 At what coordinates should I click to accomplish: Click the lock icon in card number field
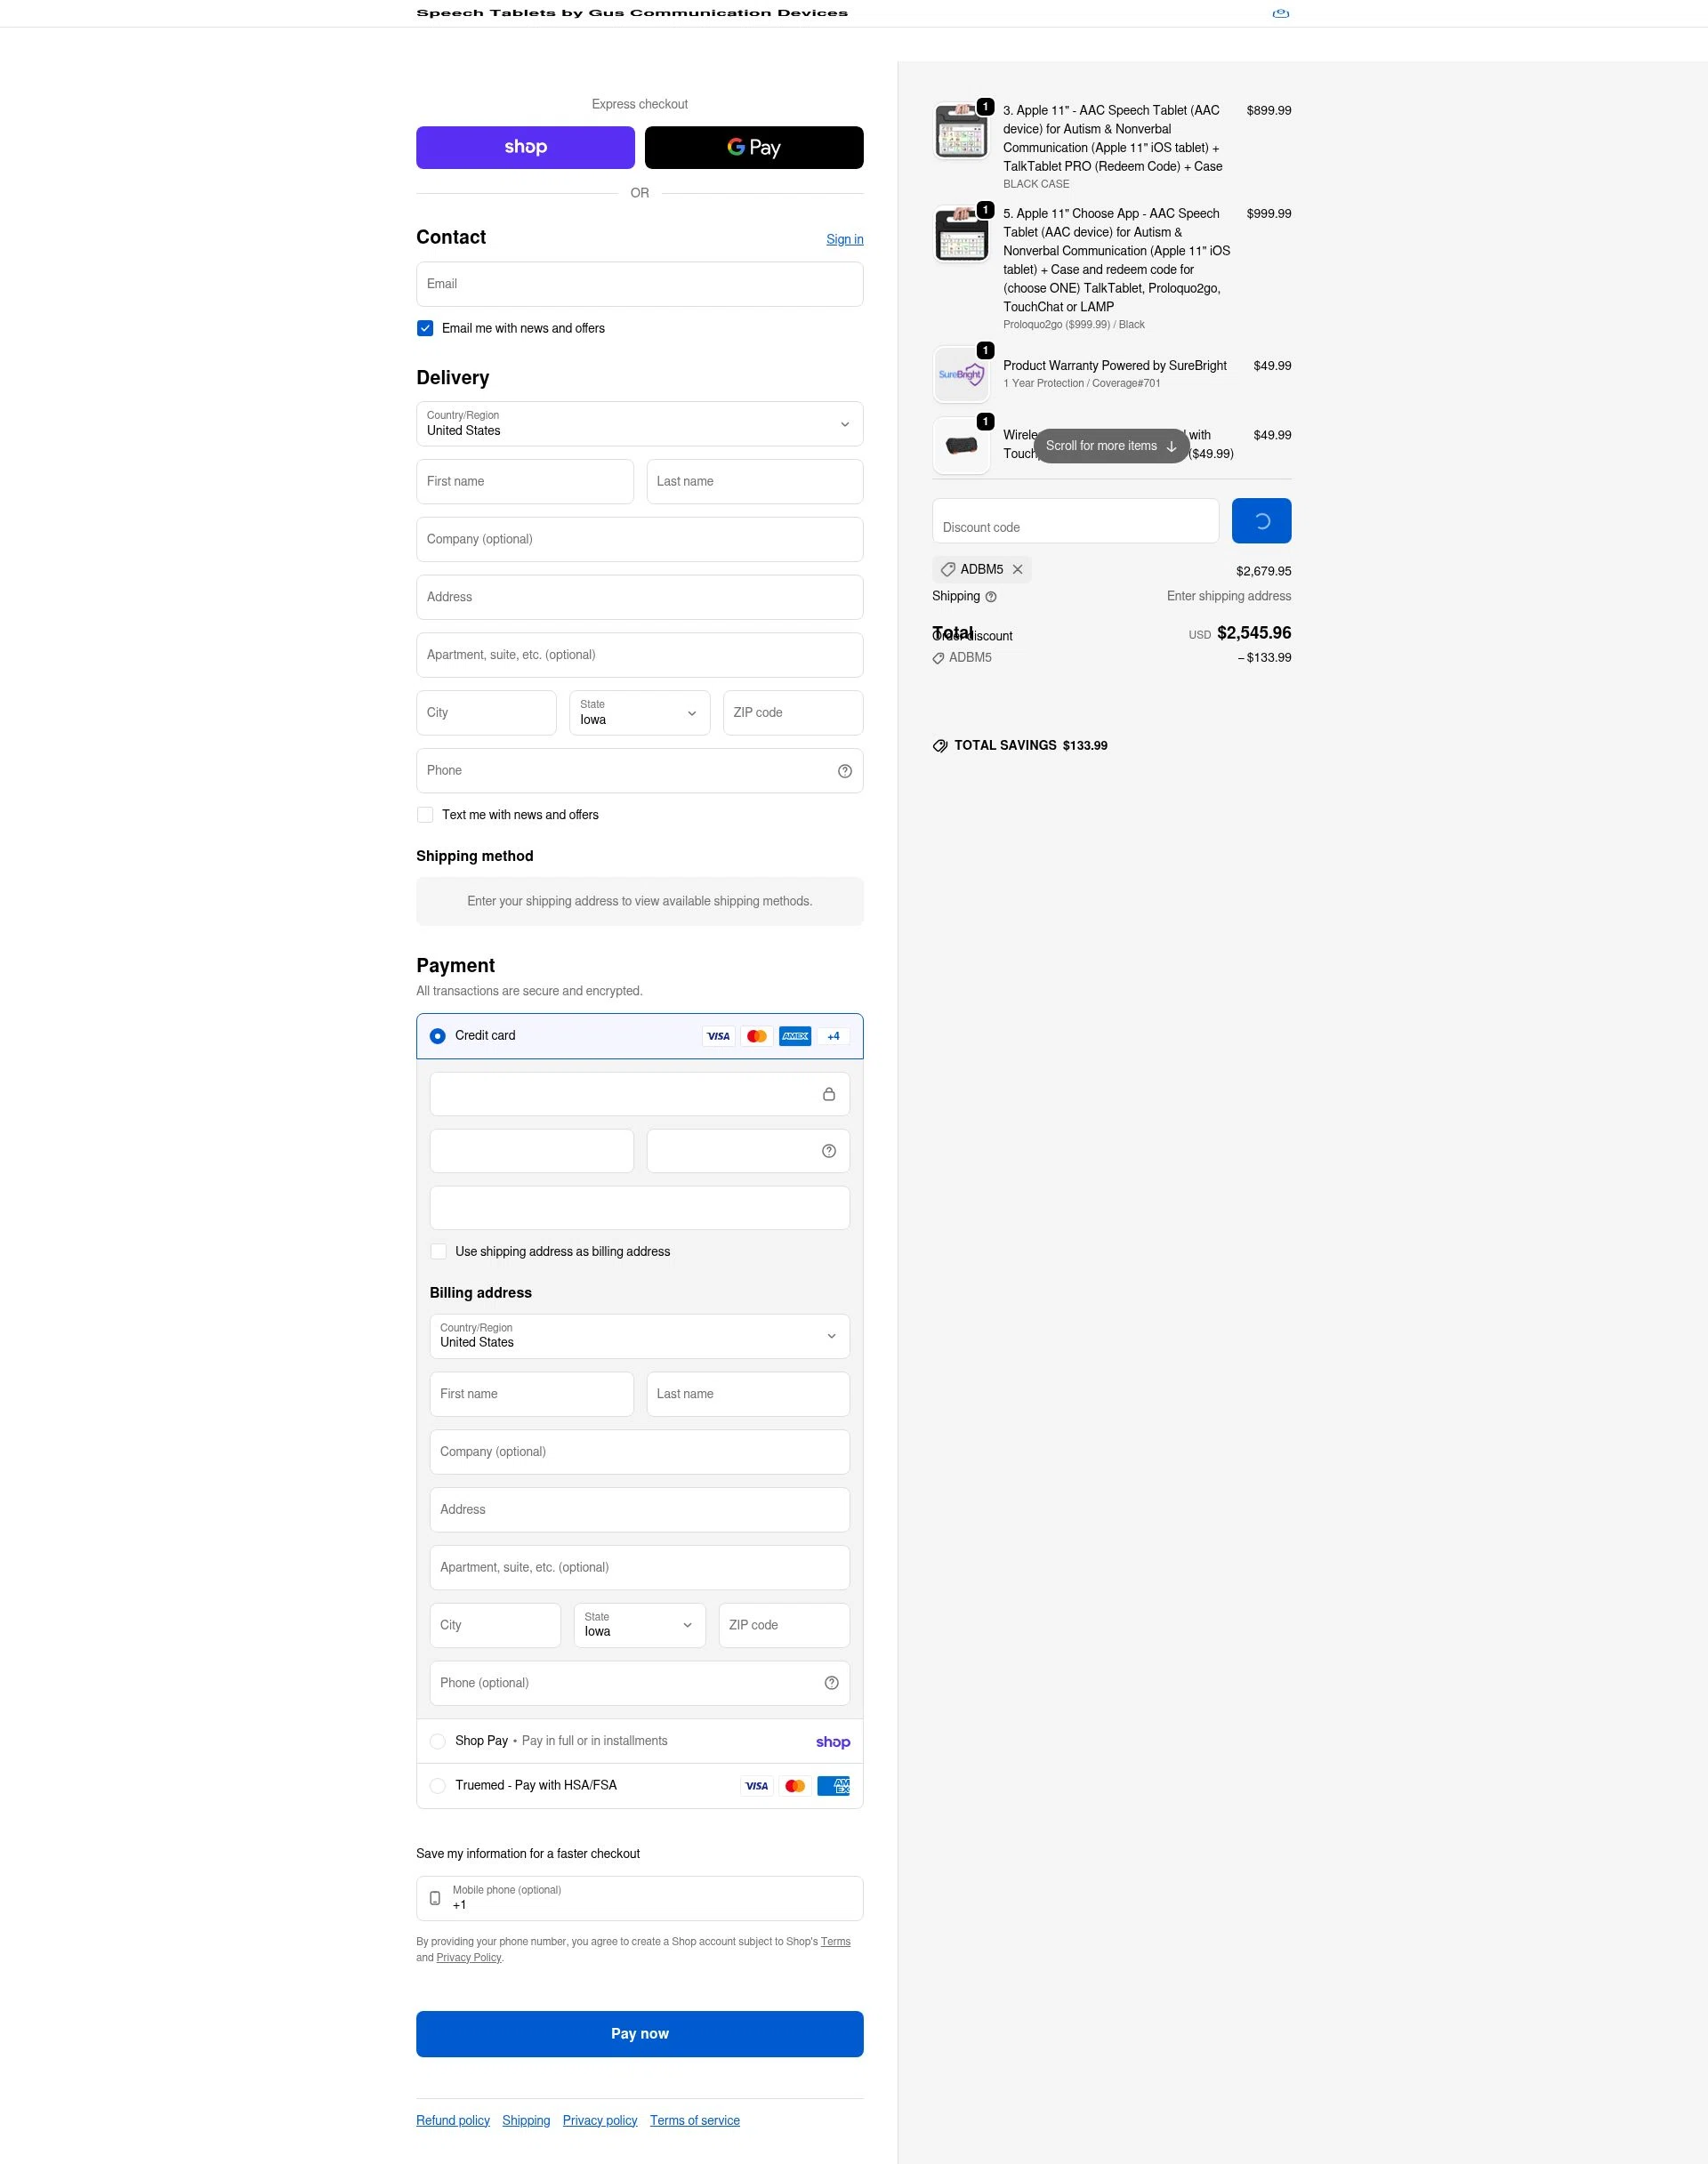click(x=829, y=1093)
